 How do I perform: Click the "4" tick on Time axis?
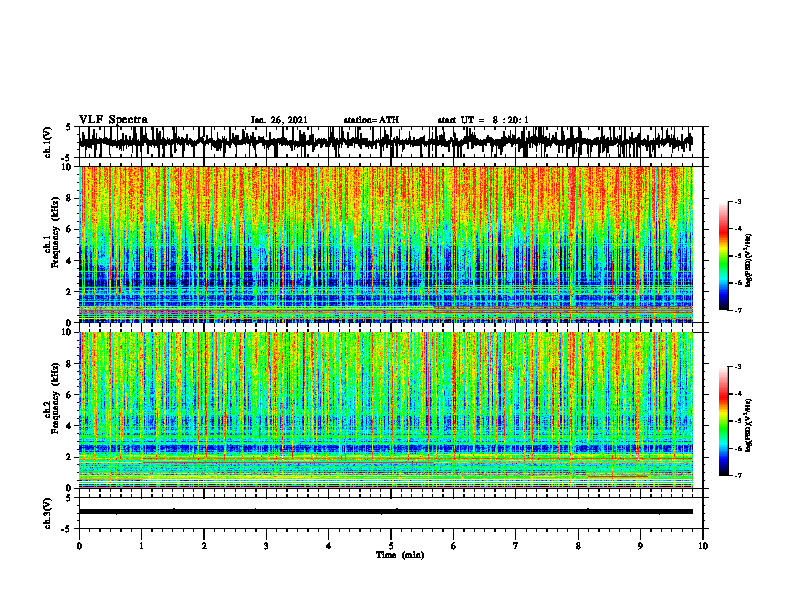(x=328, y=546)
